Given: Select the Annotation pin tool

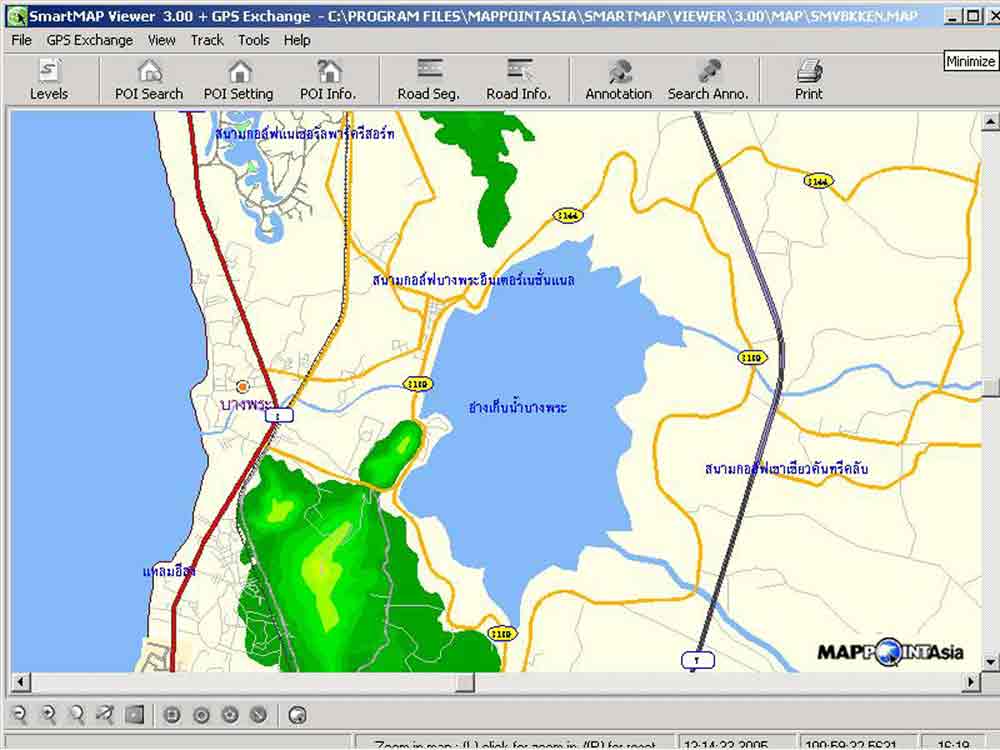Looking at the screenshot, I should pos(618,79).
